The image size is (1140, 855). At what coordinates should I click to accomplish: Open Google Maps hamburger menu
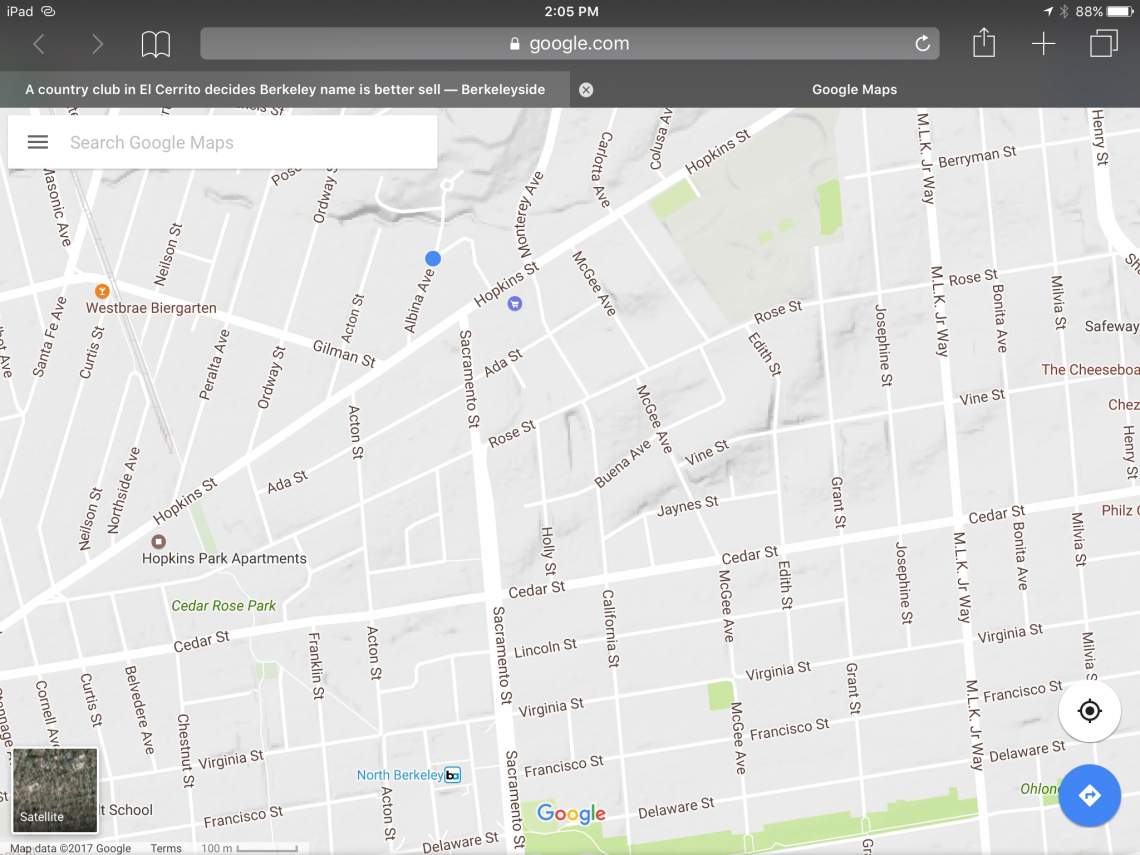tap(38, 142)
